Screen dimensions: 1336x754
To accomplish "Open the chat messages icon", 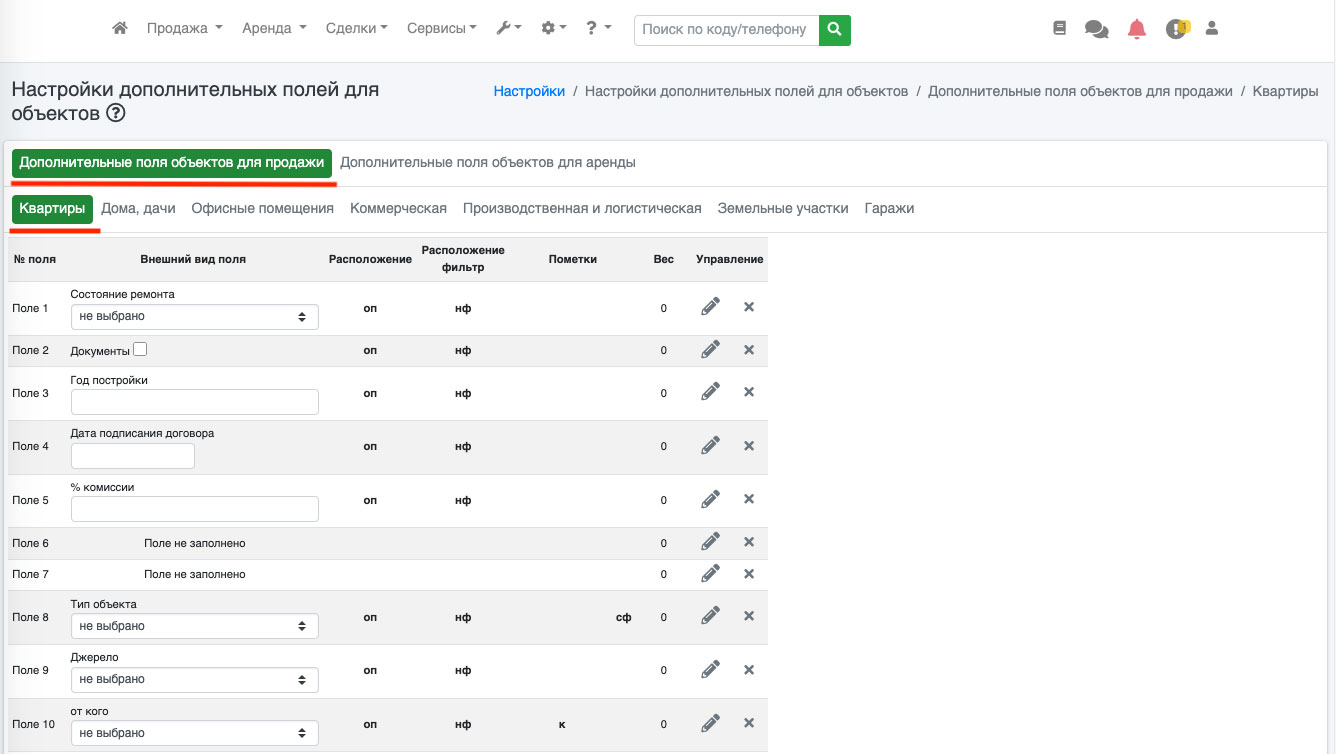I will coord(1096,29).
